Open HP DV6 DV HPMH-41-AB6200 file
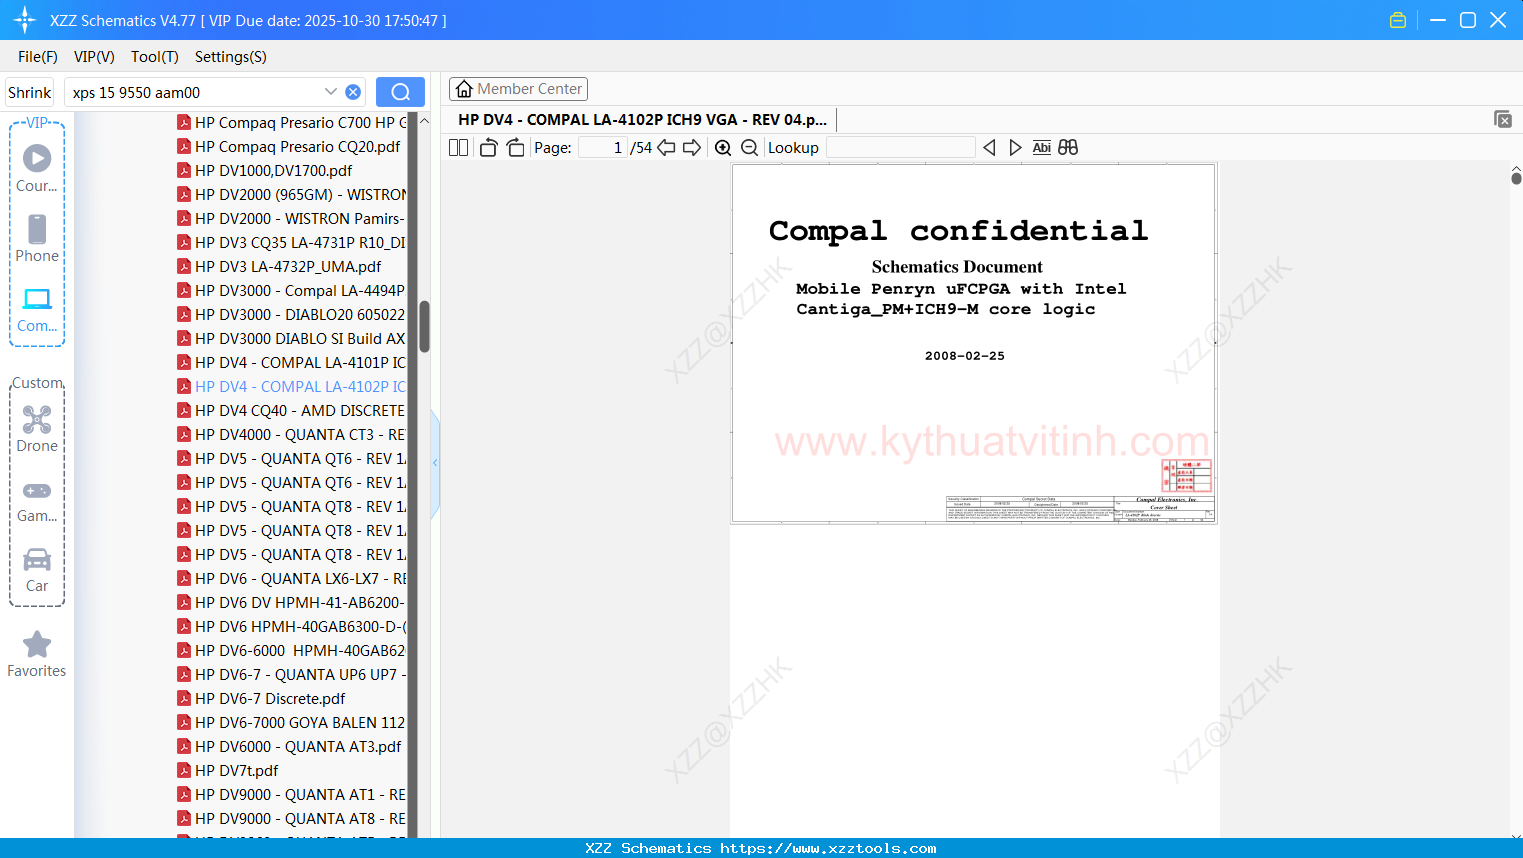The height and width of the screenshot is (858, 1523). 292,602
